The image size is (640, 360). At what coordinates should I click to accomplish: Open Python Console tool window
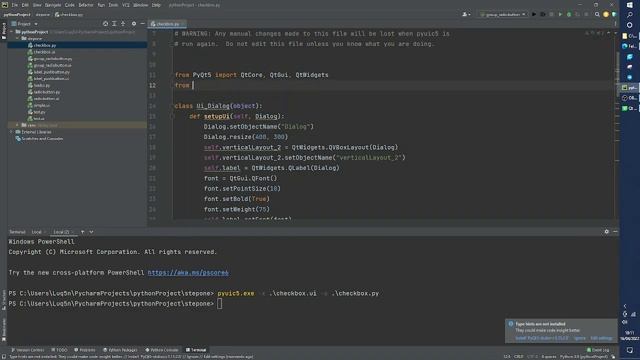(x=162, y=350)
